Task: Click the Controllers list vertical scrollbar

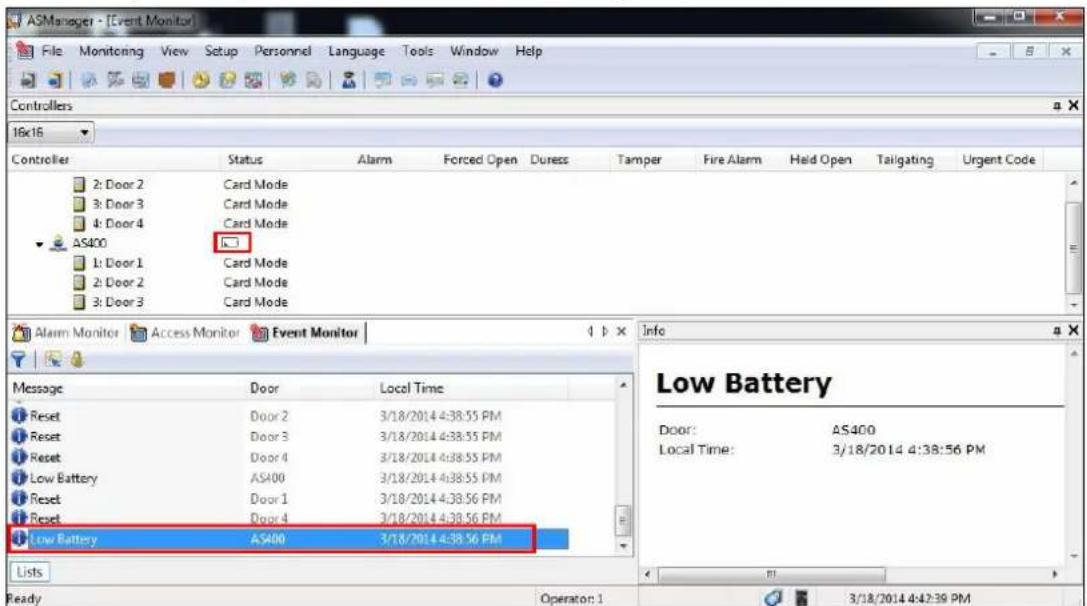Action: [1074, 242]
